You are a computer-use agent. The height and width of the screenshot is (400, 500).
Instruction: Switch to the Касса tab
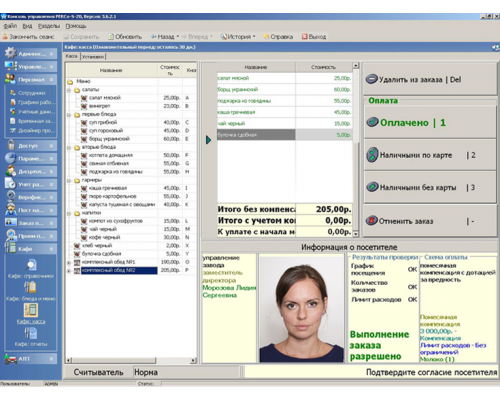coord(72,56)
